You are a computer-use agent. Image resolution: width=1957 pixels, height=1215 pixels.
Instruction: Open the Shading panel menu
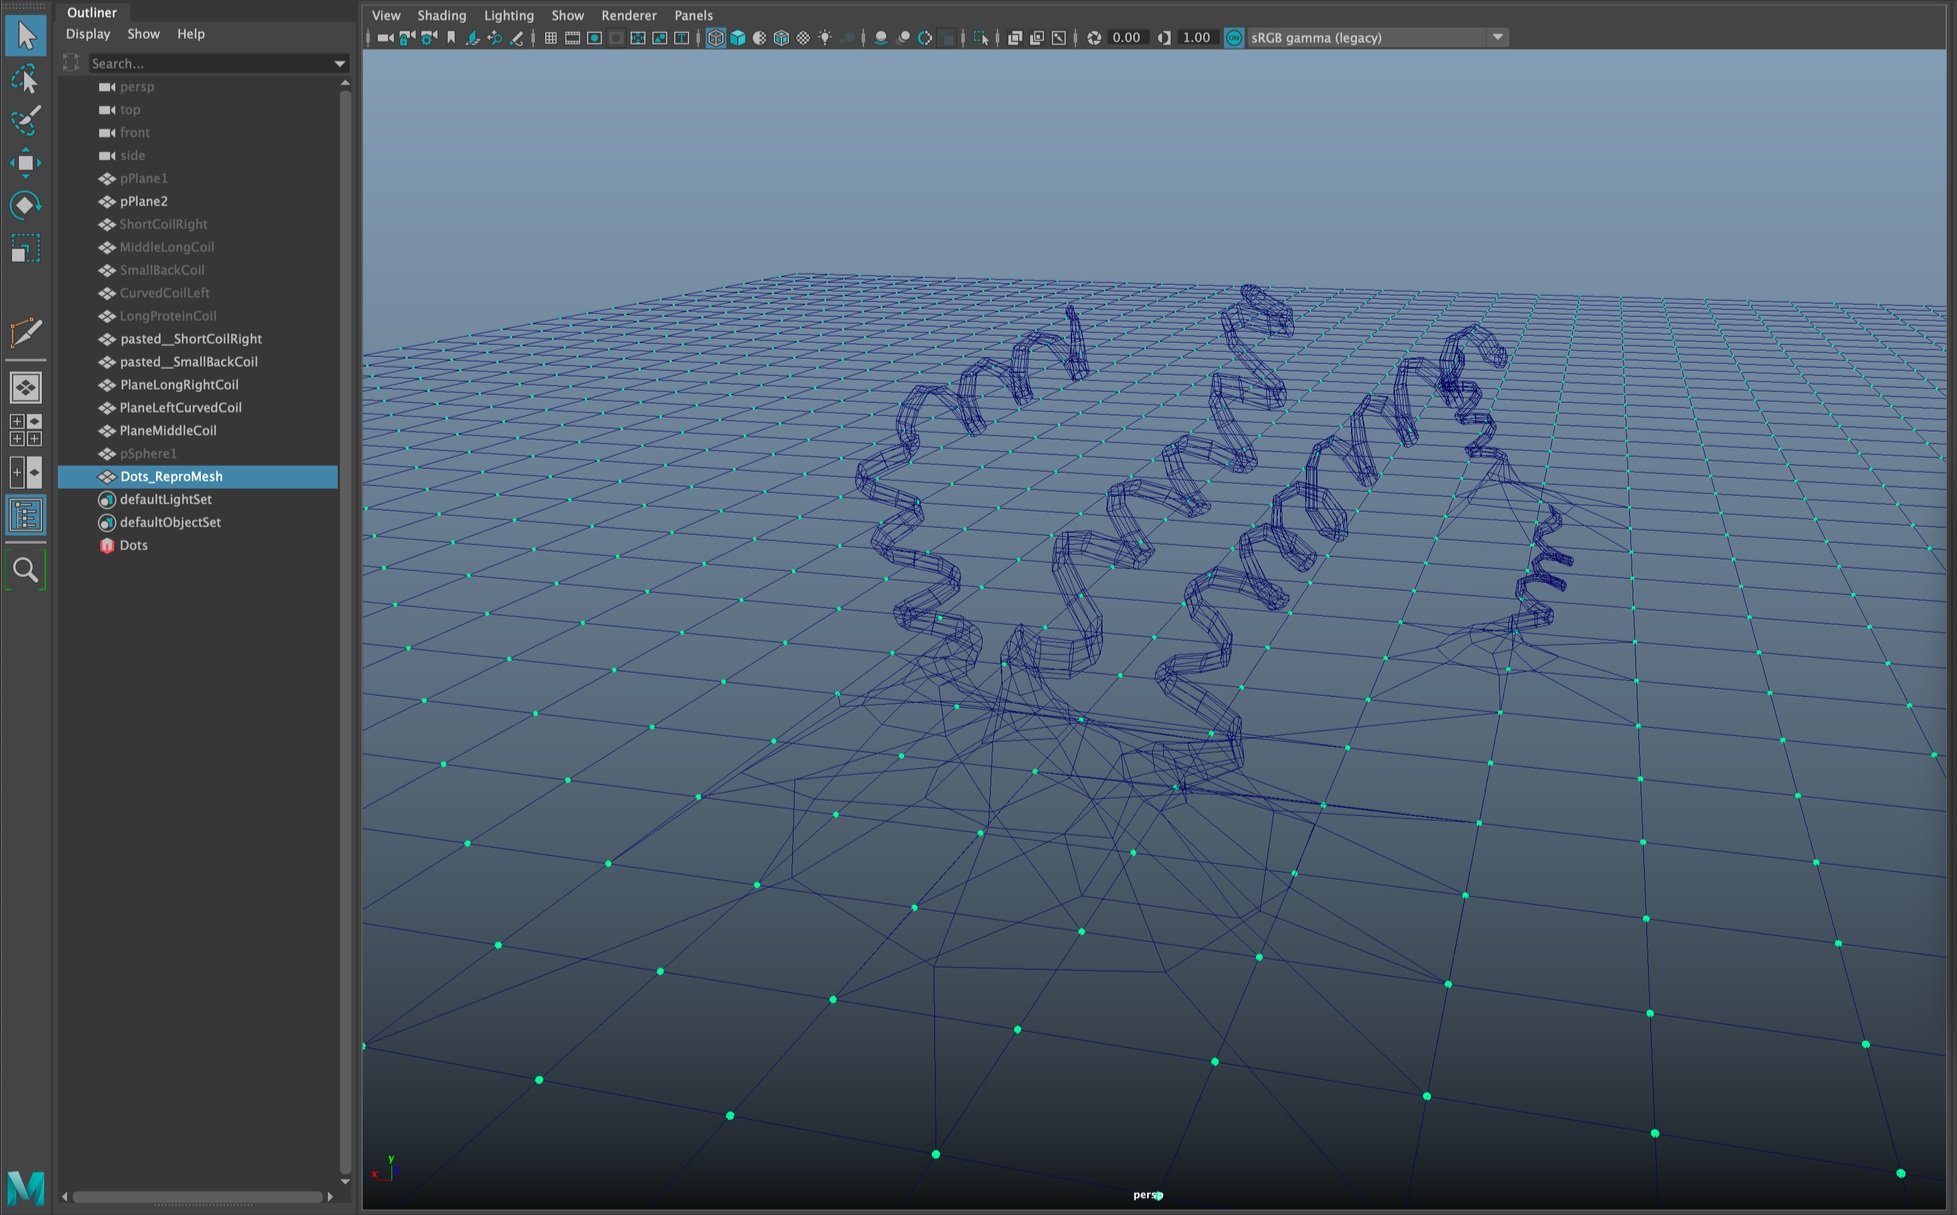click(x=441, y=15)
